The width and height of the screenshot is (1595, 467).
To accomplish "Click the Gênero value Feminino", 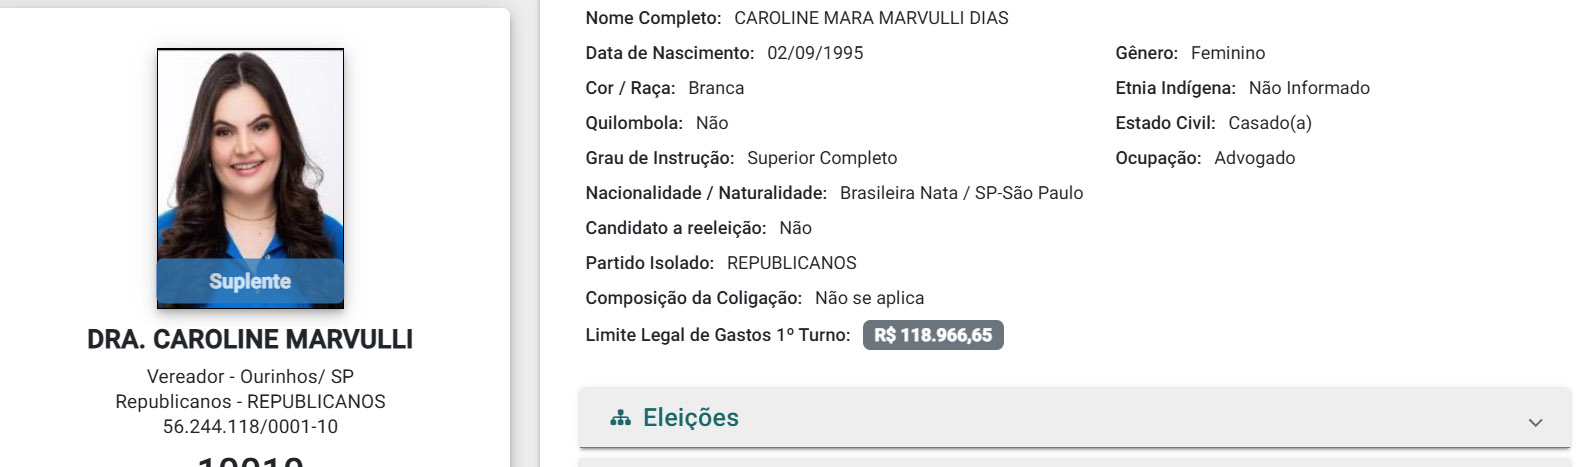I will (1228, 53).
